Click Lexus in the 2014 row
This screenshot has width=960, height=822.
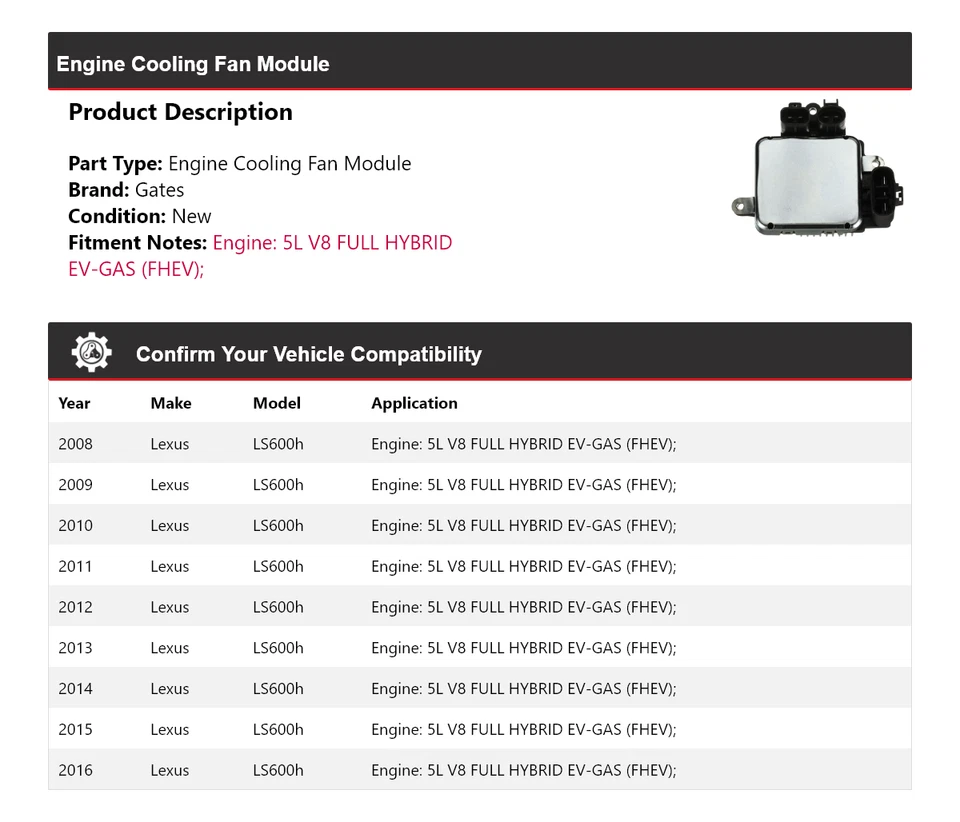pyautogui.click(x=170, y=689)
